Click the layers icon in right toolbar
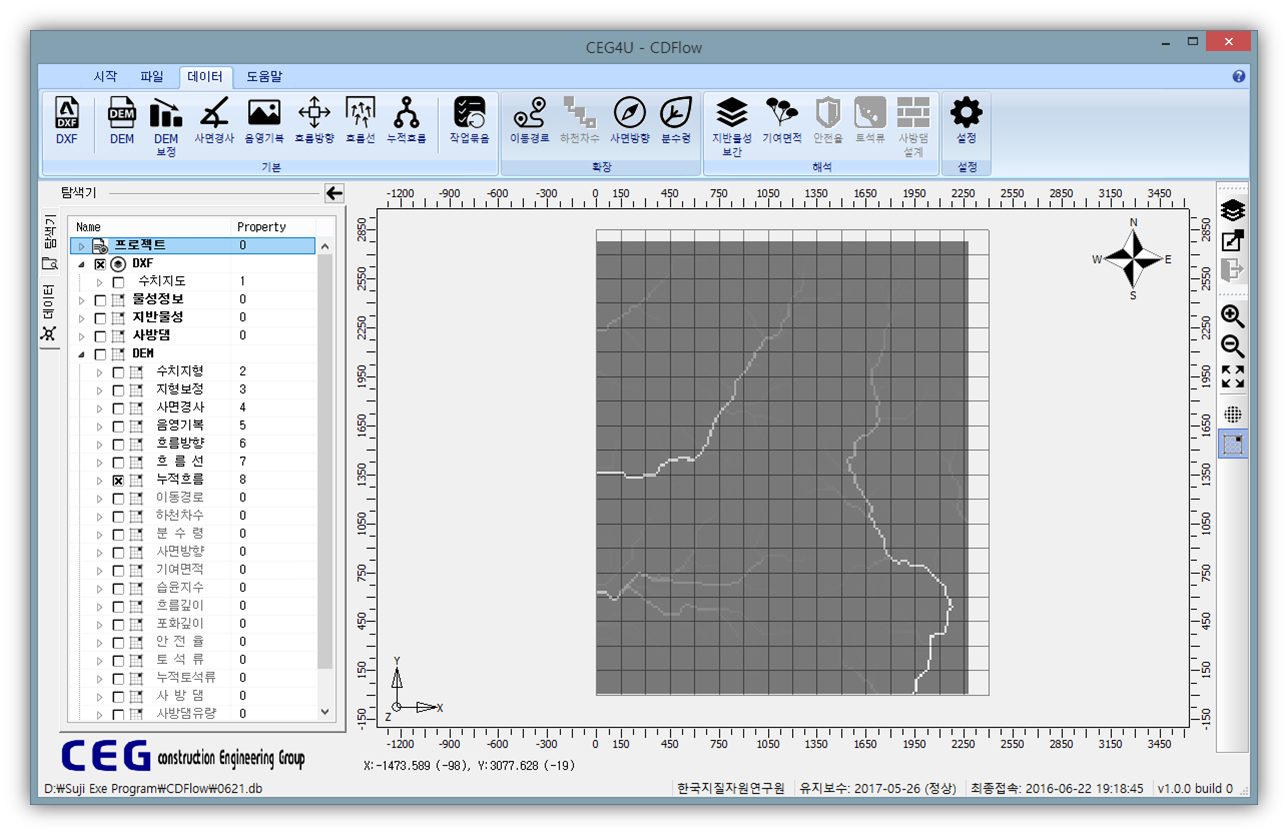1288x835 pixels. 1233,212
